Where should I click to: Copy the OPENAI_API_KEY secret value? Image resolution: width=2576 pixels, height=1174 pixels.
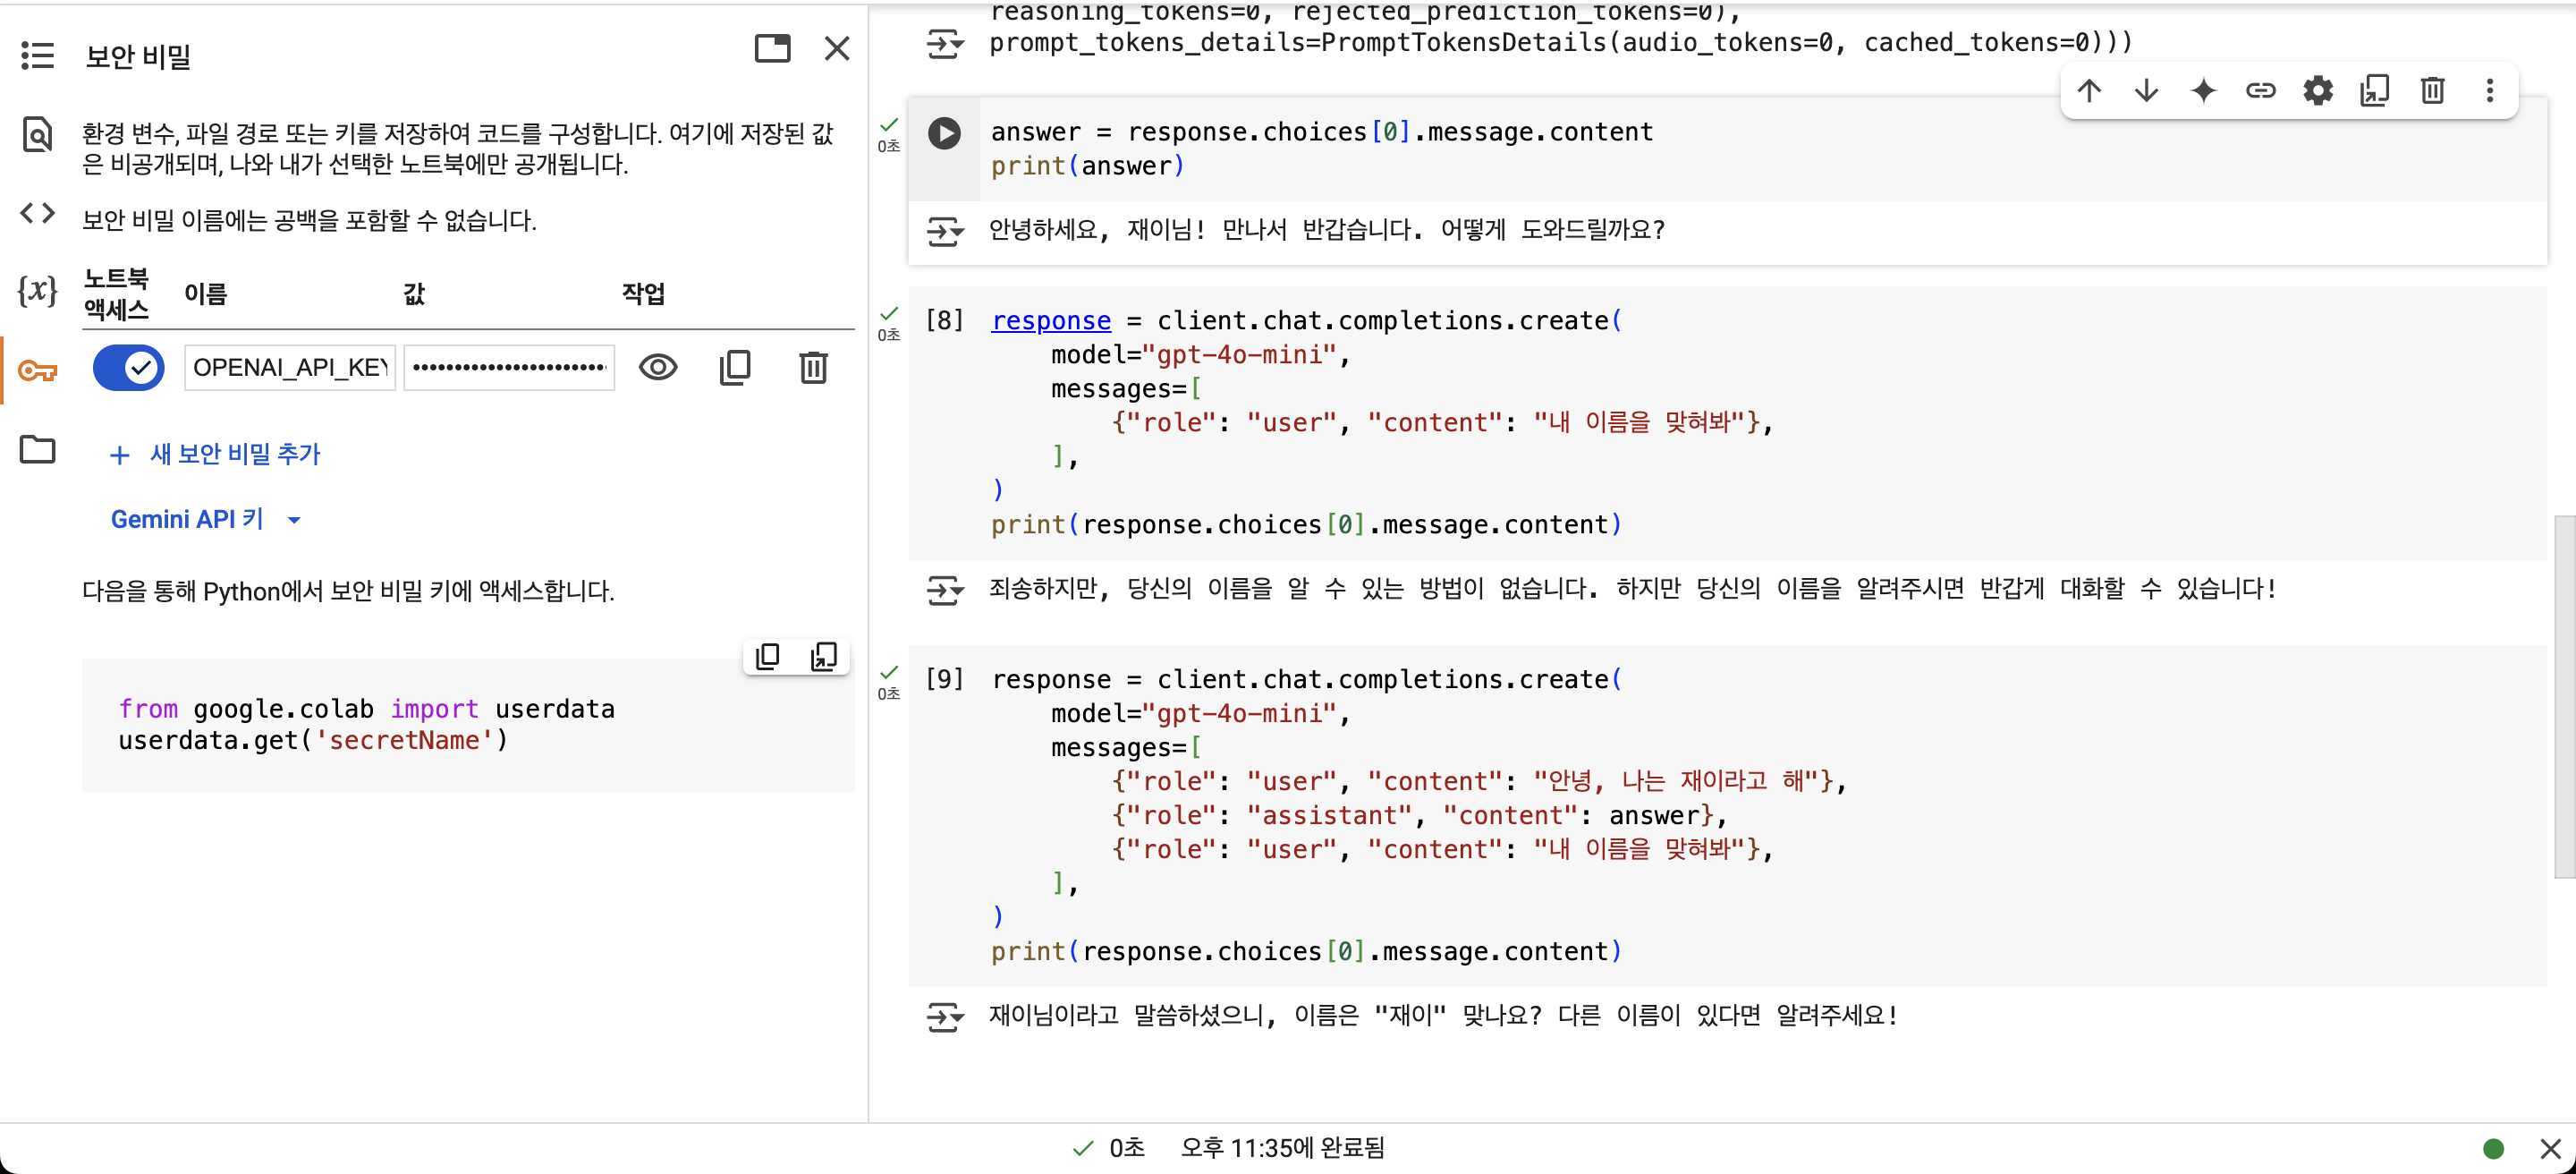pyautogui.click(x=735, y=368)
